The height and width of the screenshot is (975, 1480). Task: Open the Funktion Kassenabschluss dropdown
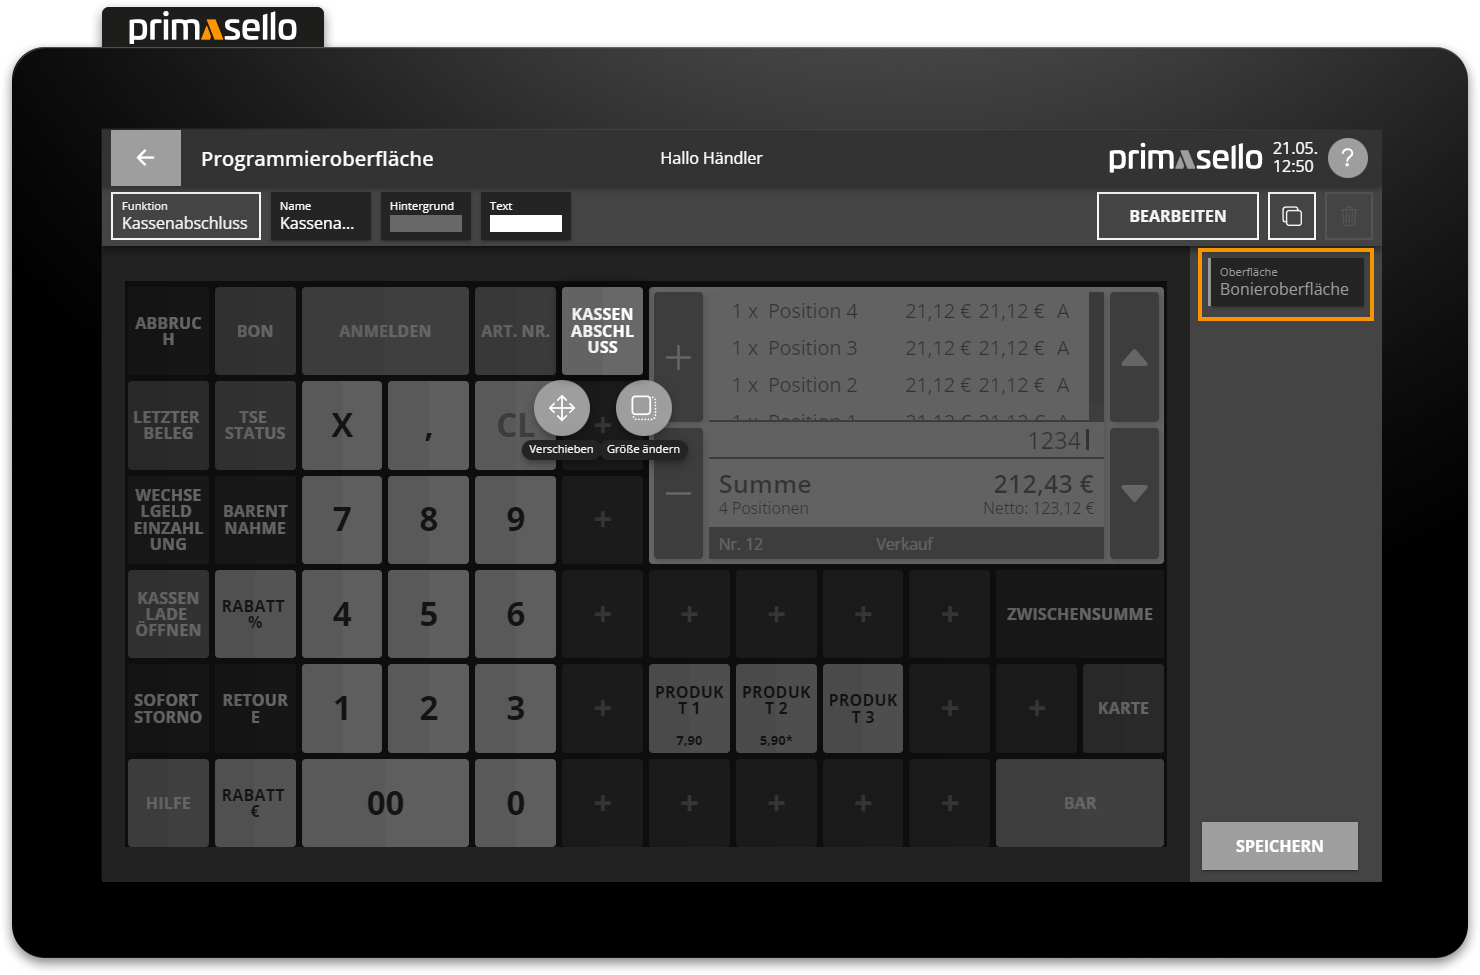186,216
